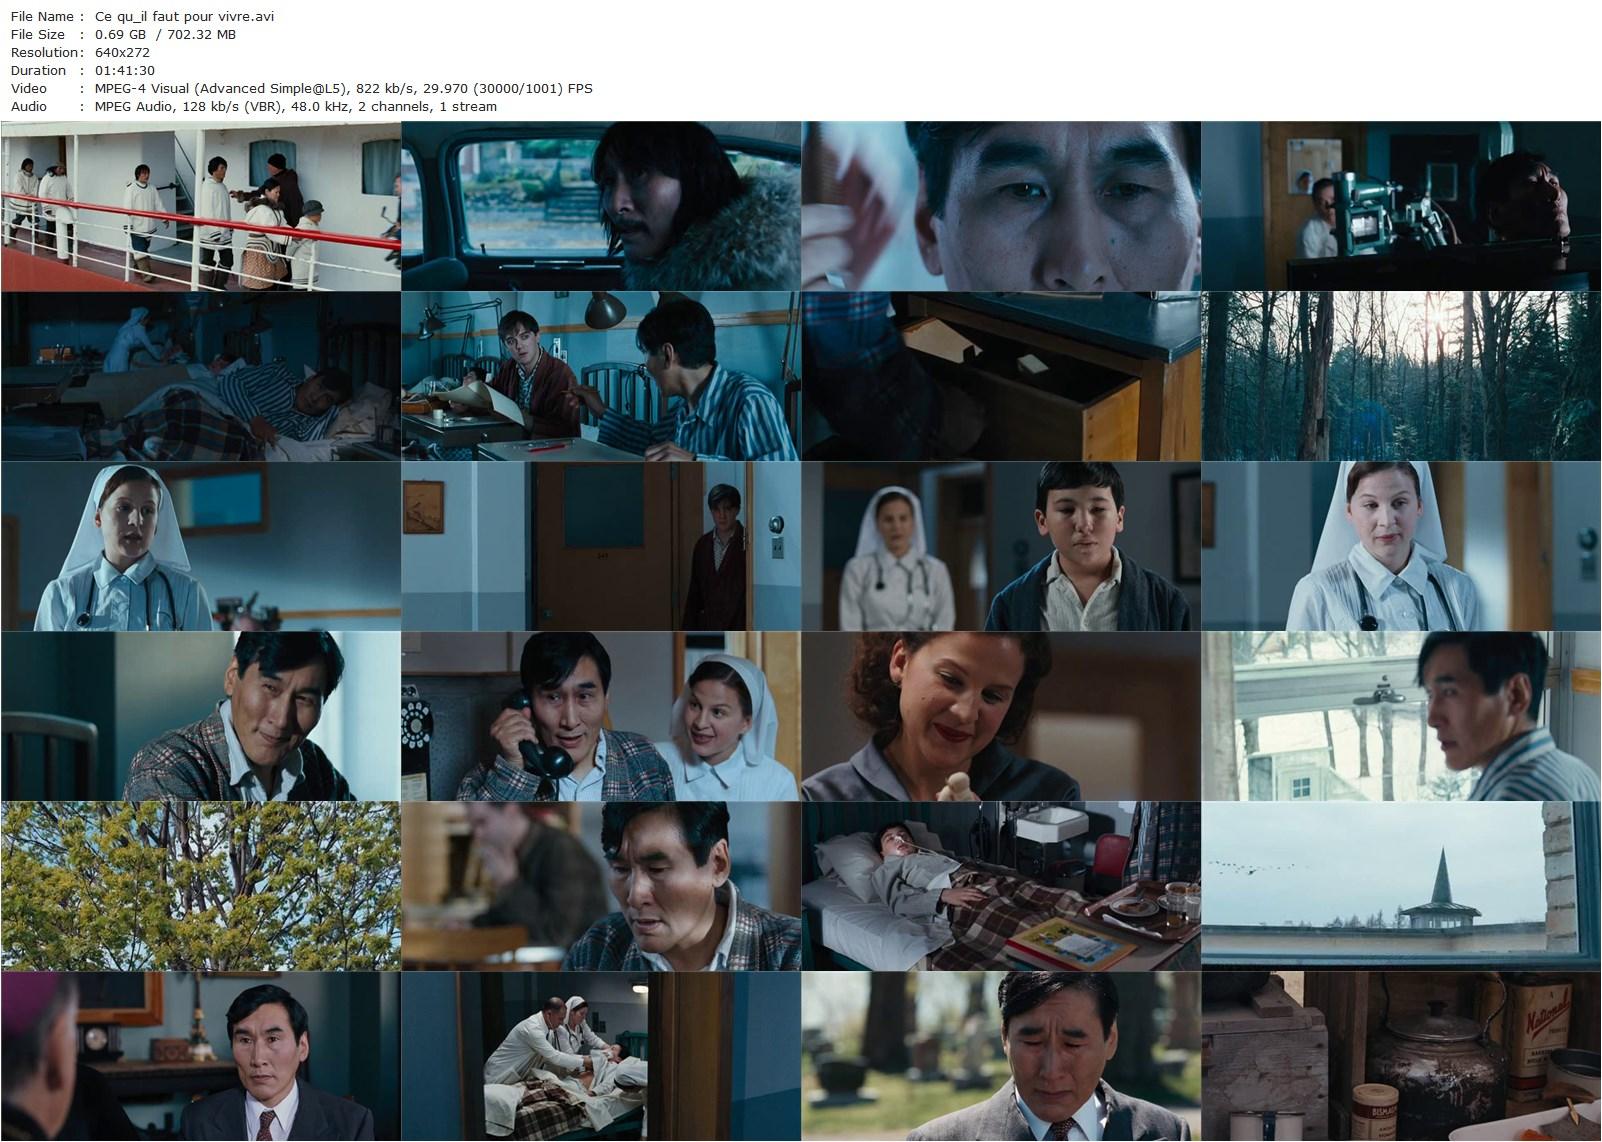Click the boy peeking through doorway thumbnail

(601, 546)
